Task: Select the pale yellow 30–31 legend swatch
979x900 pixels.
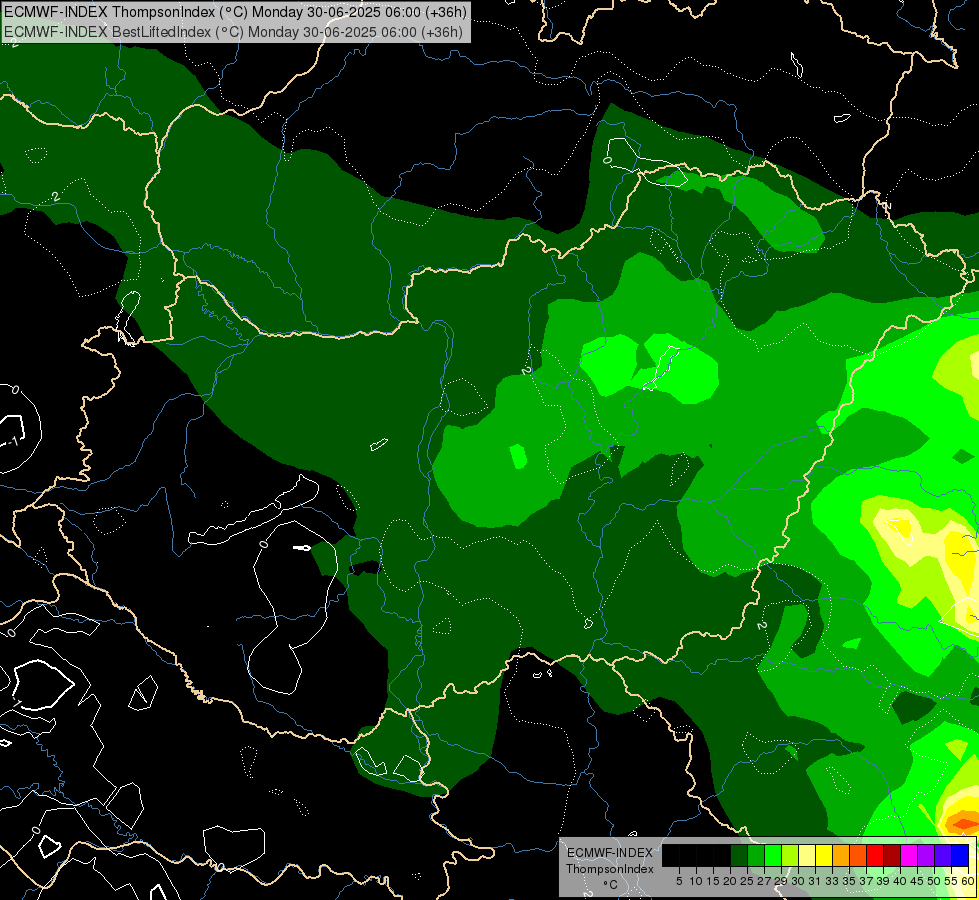Action: pos(807,856)
